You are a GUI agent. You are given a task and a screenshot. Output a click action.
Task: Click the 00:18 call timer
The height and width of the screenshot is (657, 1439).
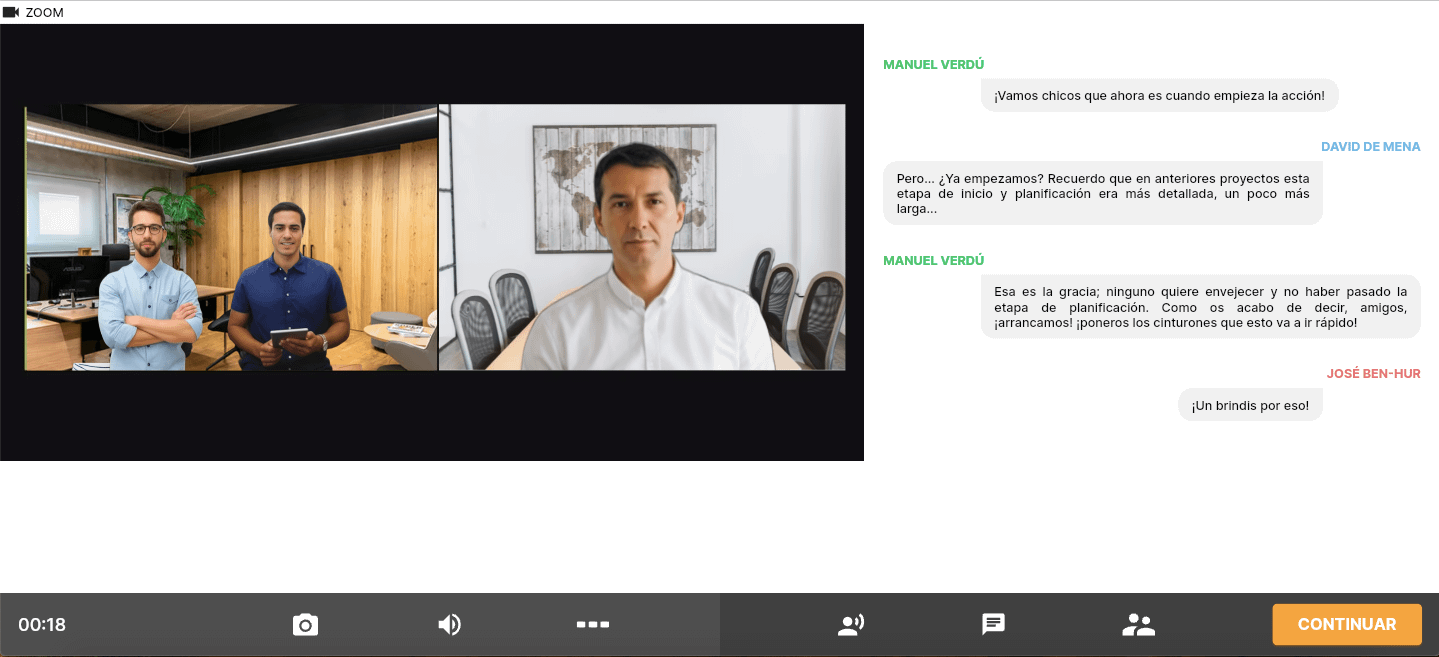pos(42,625)
